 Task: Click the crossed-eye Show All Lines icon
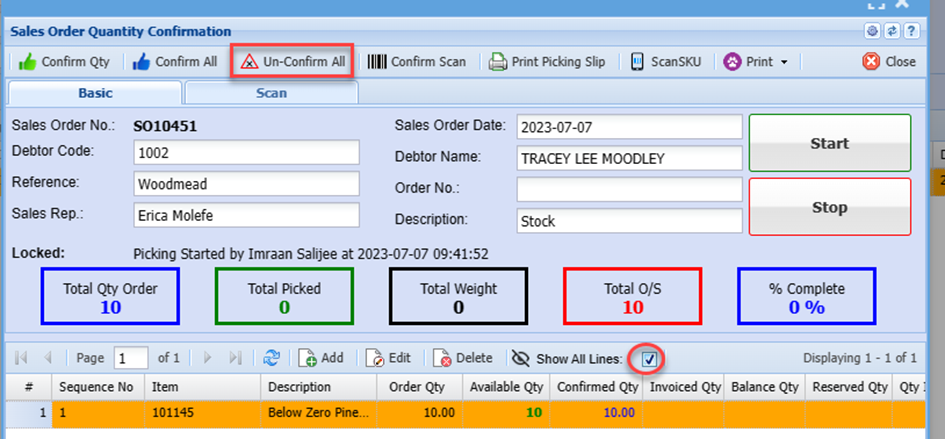520,359
